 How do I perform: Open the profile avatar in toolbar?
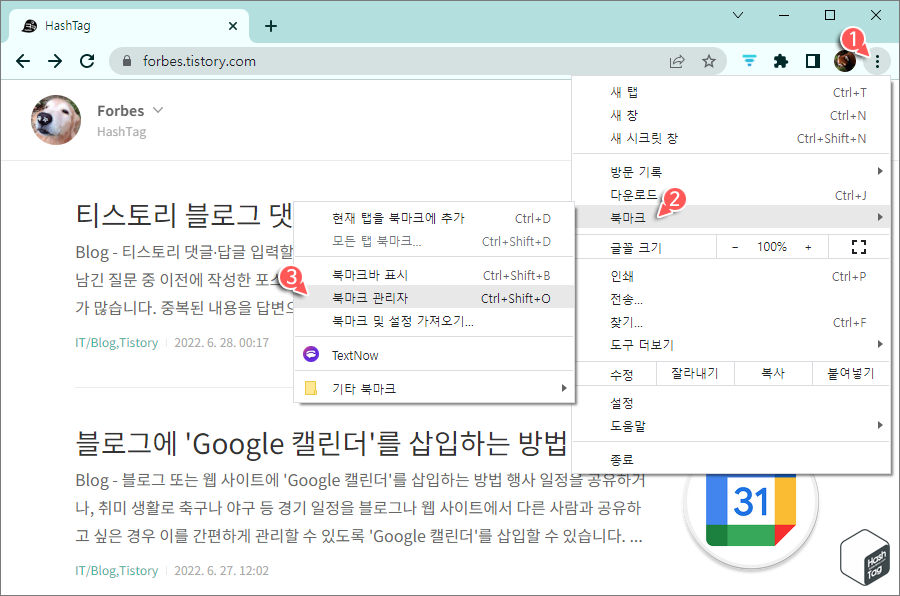(x=844, y=61)
